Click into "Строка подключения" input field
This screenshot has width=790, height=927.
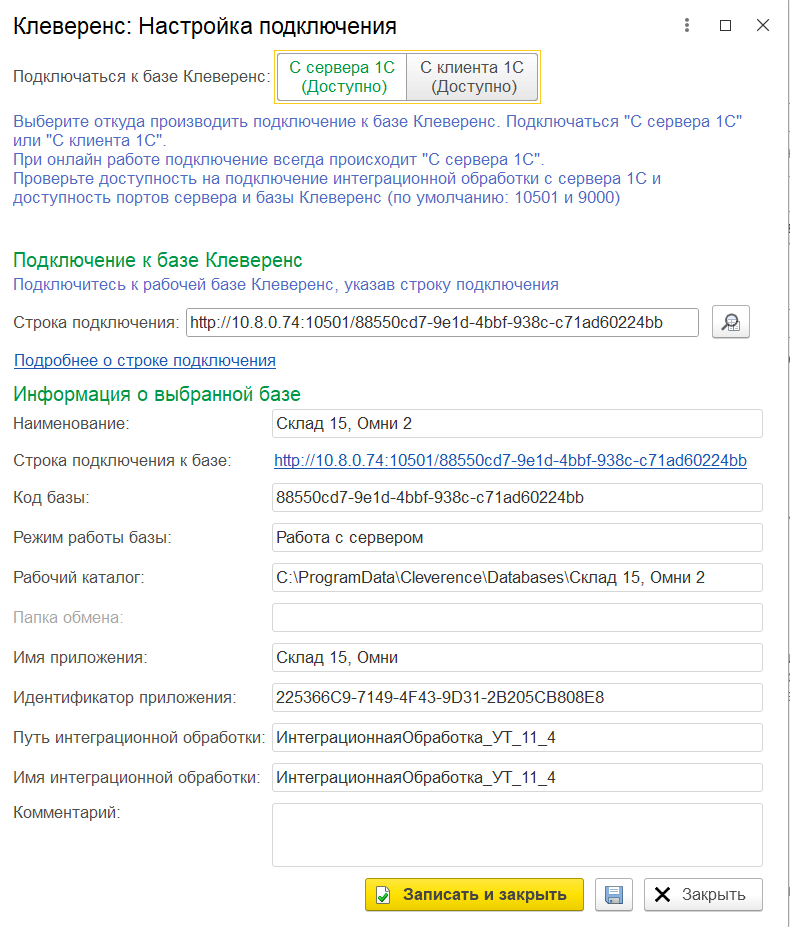441,322
